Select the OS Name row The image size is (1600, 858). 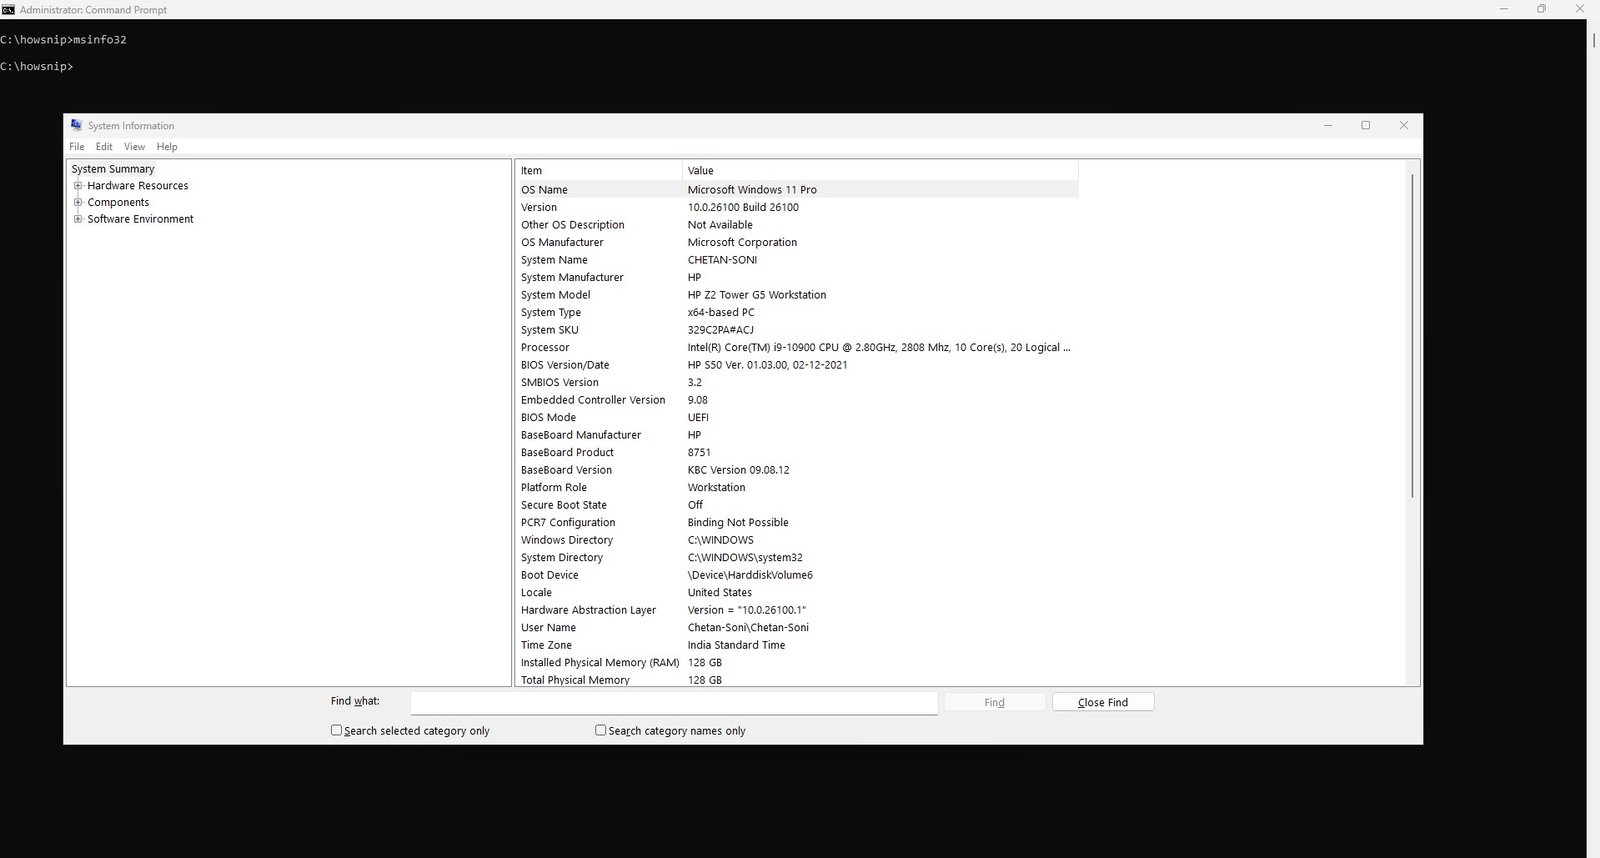[797, 190]
